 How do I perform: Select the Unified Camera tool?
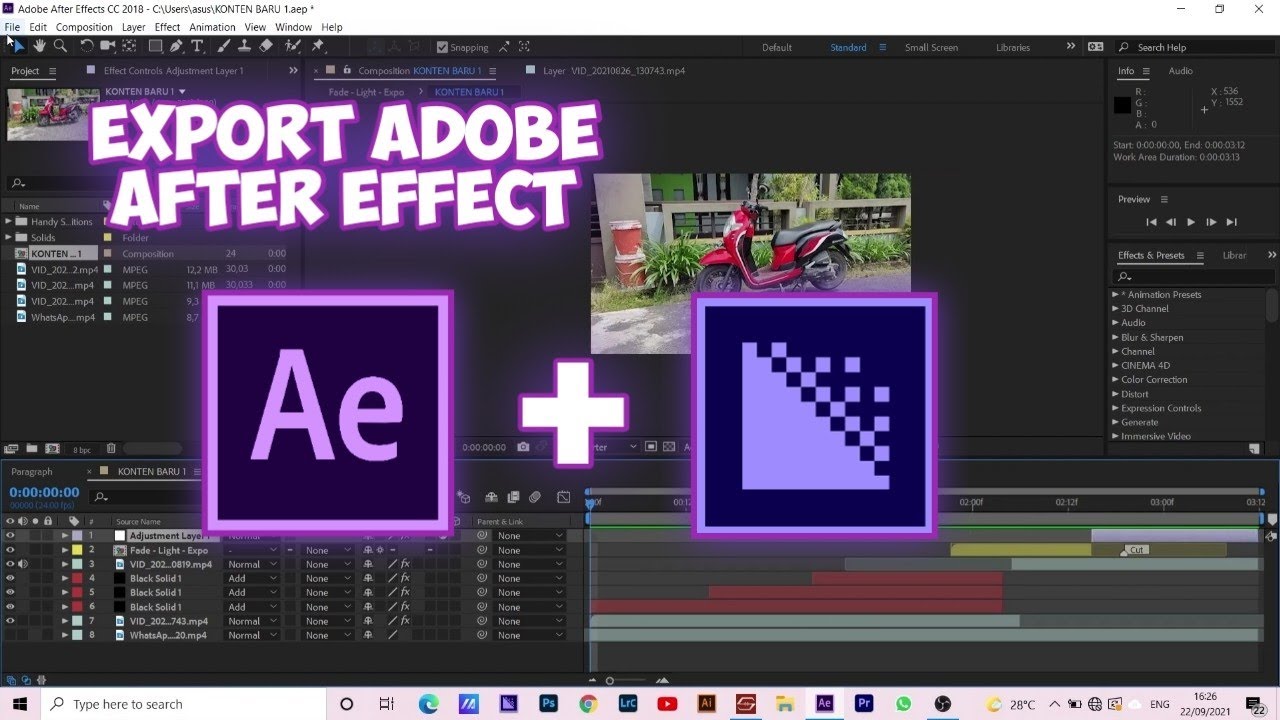[108, 46]
